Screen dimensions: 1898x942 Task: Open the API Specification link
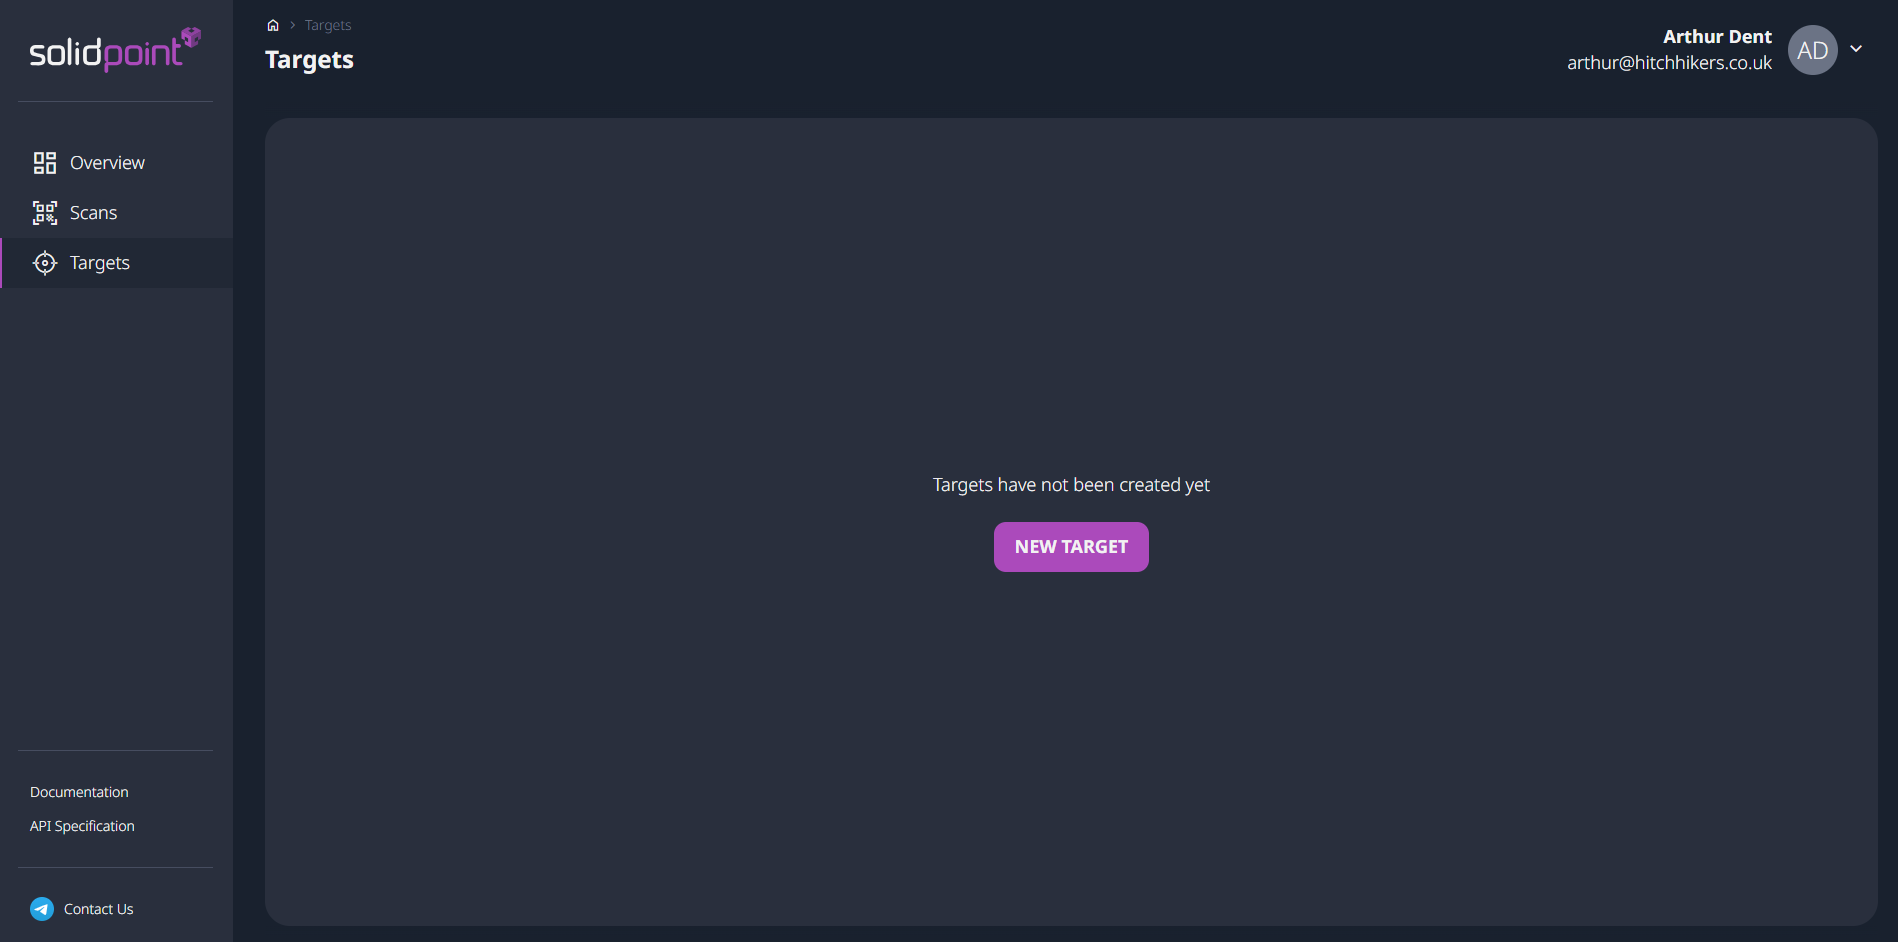tap(82, 826)
